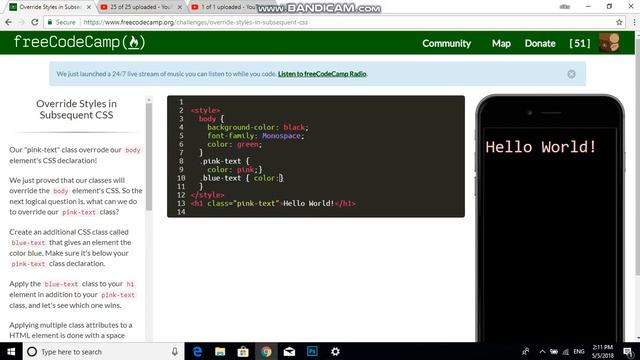
Task: Close the '25 of 25 uploaded' tab
Action: tap(180, 7)
